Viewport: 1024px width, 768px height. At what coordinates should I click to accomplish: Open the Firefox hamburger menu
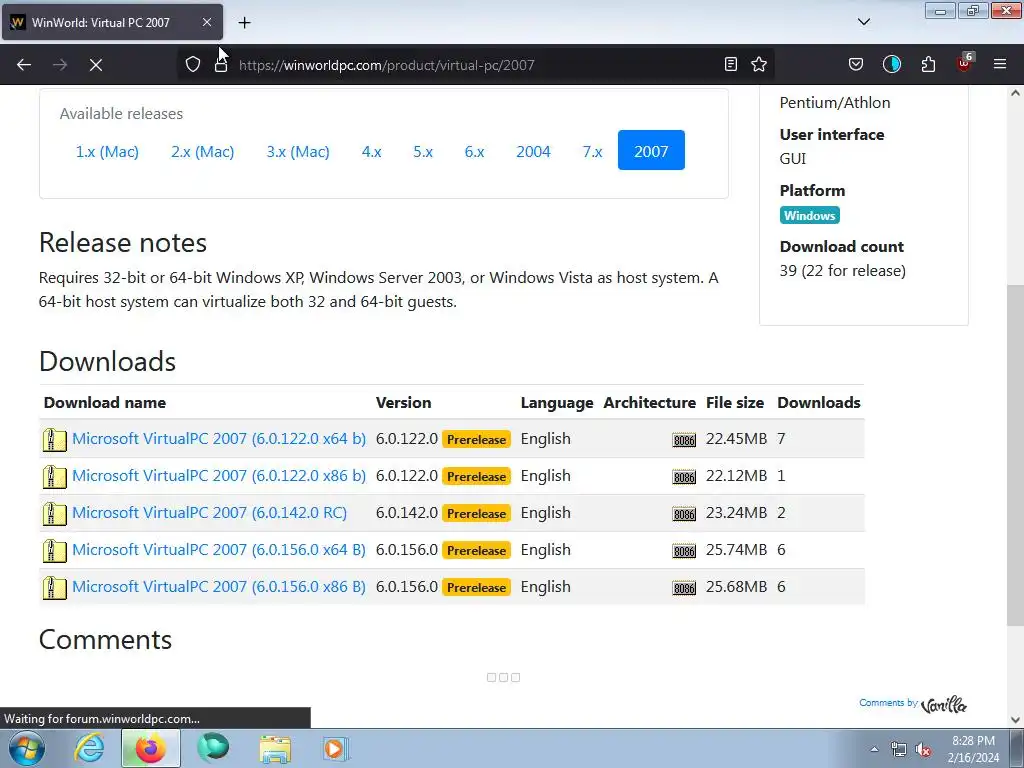[x=1000, y=64]
